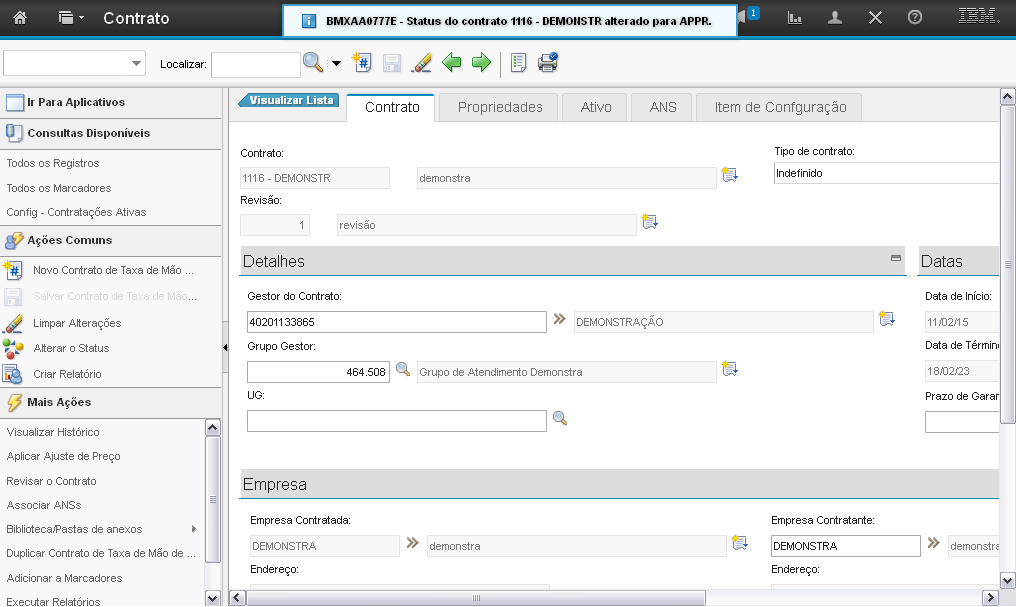The height and width of the screenshot is (607, 1016).
Task: Create new contract with toolbar icon
Action: (361, 63)
